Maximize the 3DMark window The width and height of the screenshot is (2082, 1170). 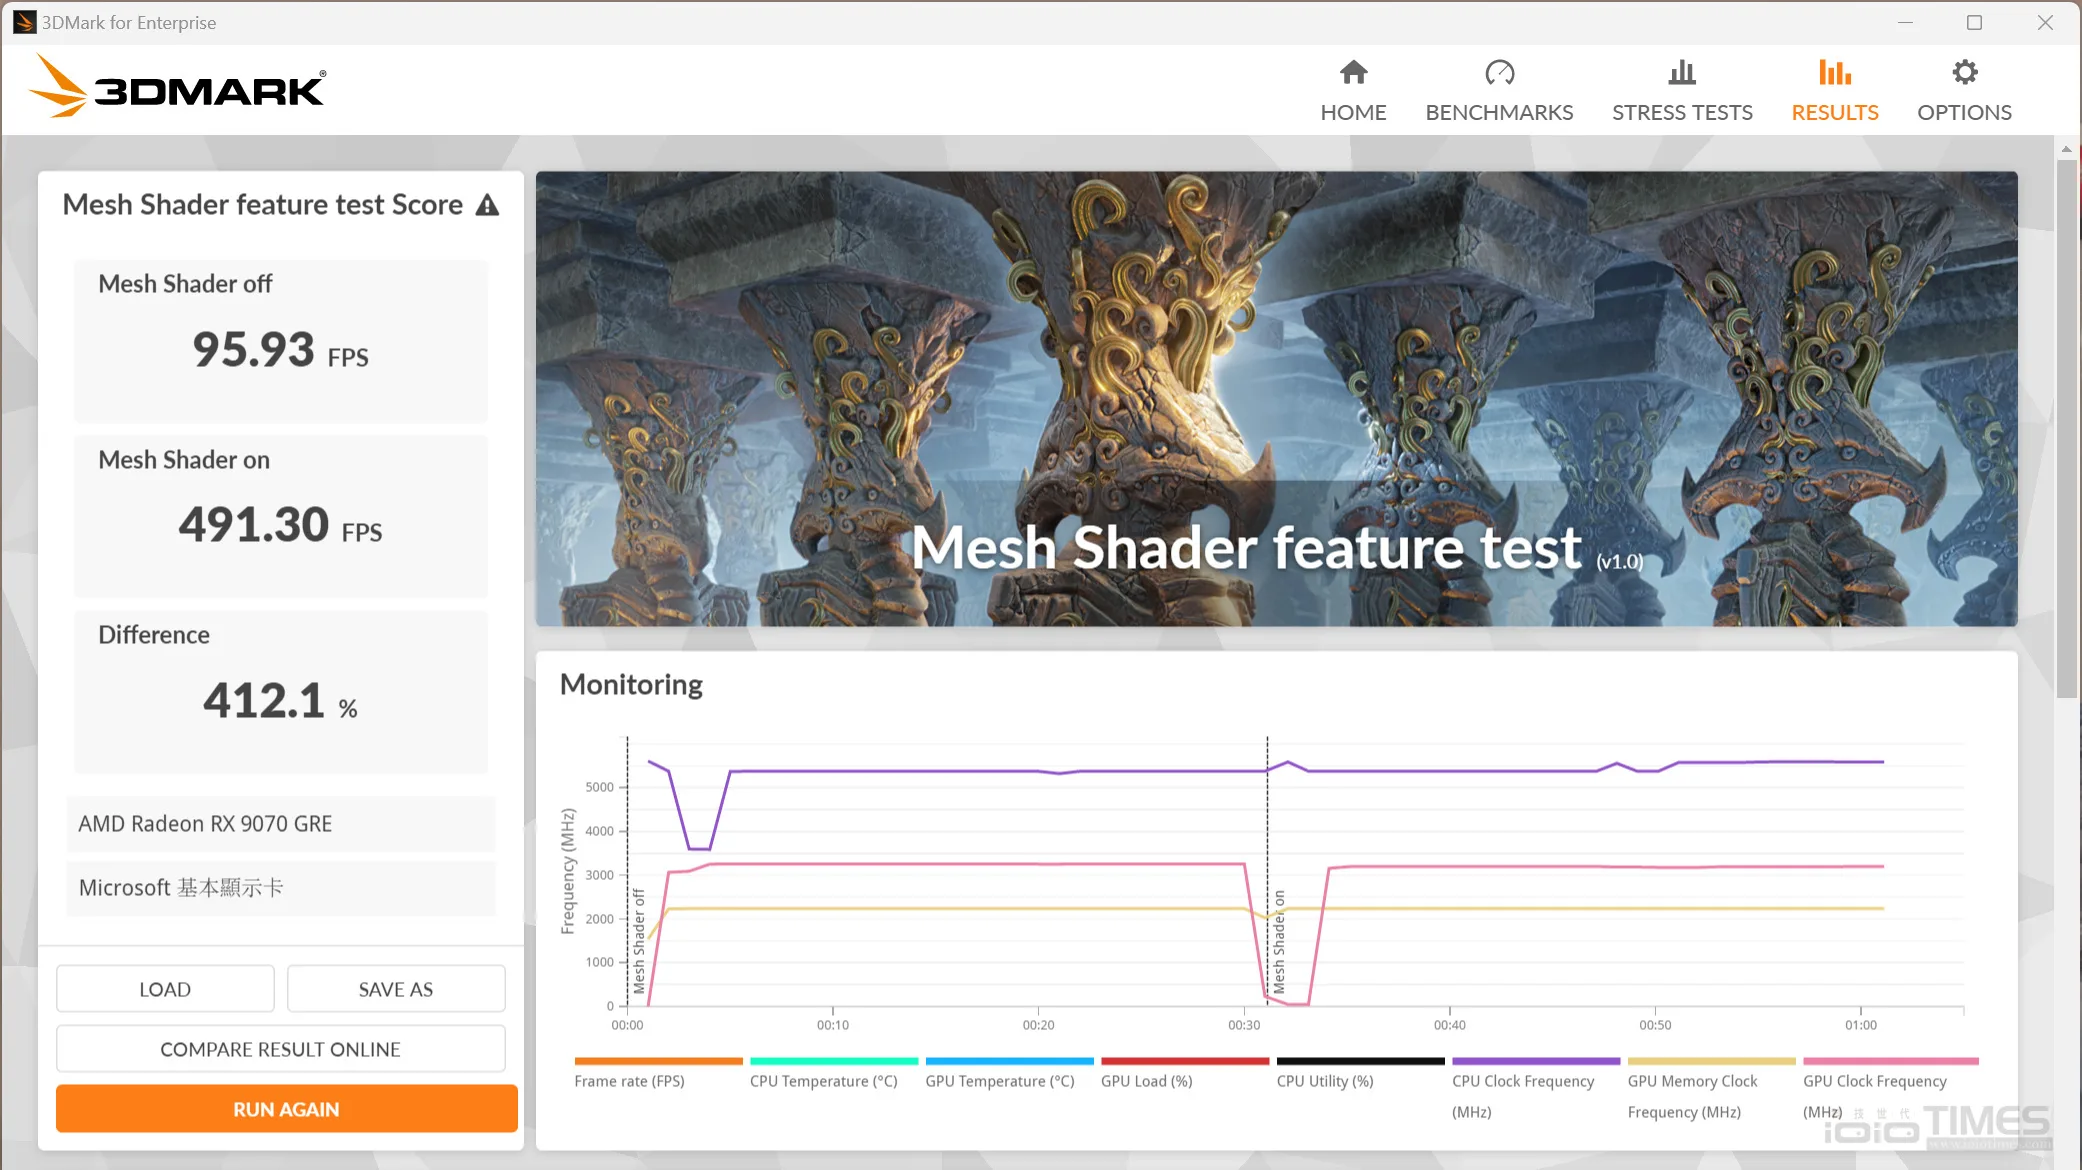[1974, 22]
